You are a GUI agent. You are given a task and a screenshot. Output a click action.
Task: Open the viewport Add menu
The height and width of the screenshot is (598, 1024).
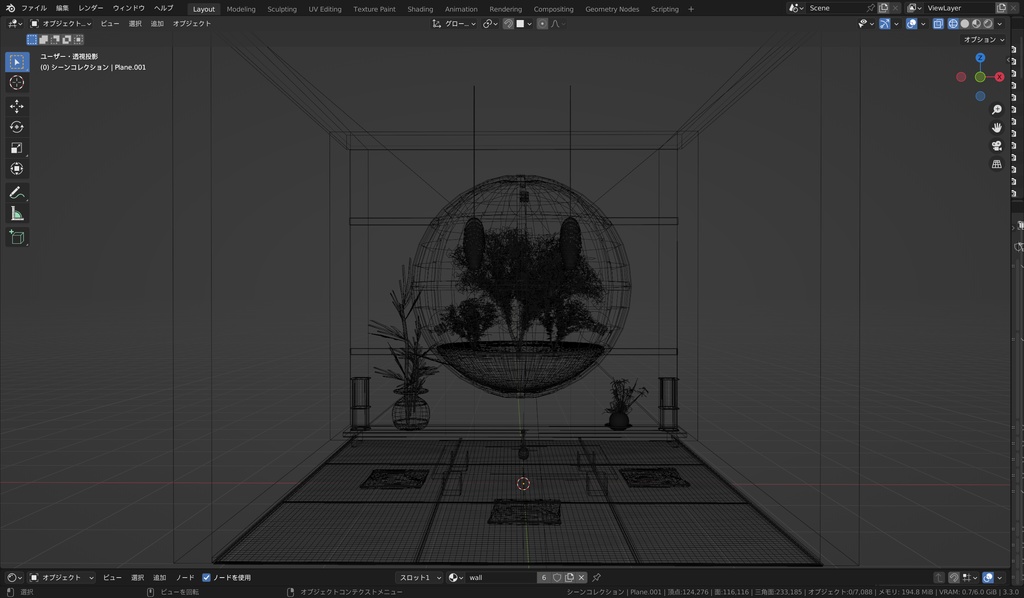pos(157,24)
